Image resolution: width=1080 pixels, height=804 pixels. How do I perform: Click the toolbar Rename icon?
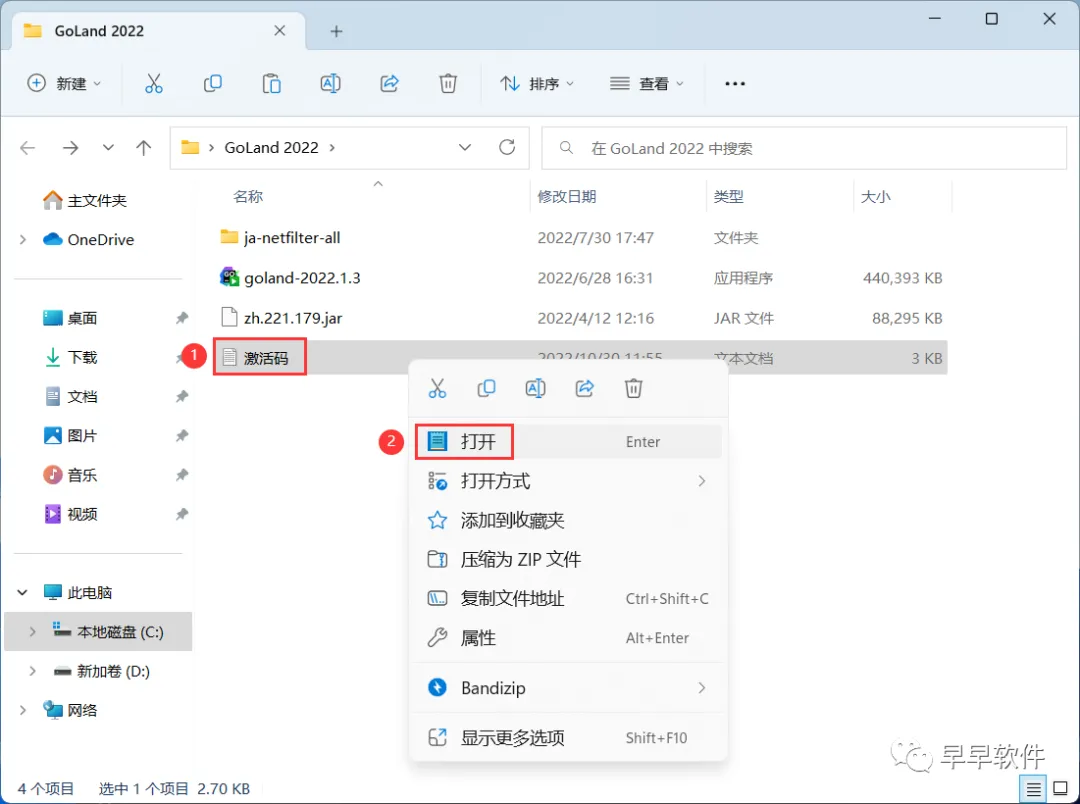(x=331, y=83)
